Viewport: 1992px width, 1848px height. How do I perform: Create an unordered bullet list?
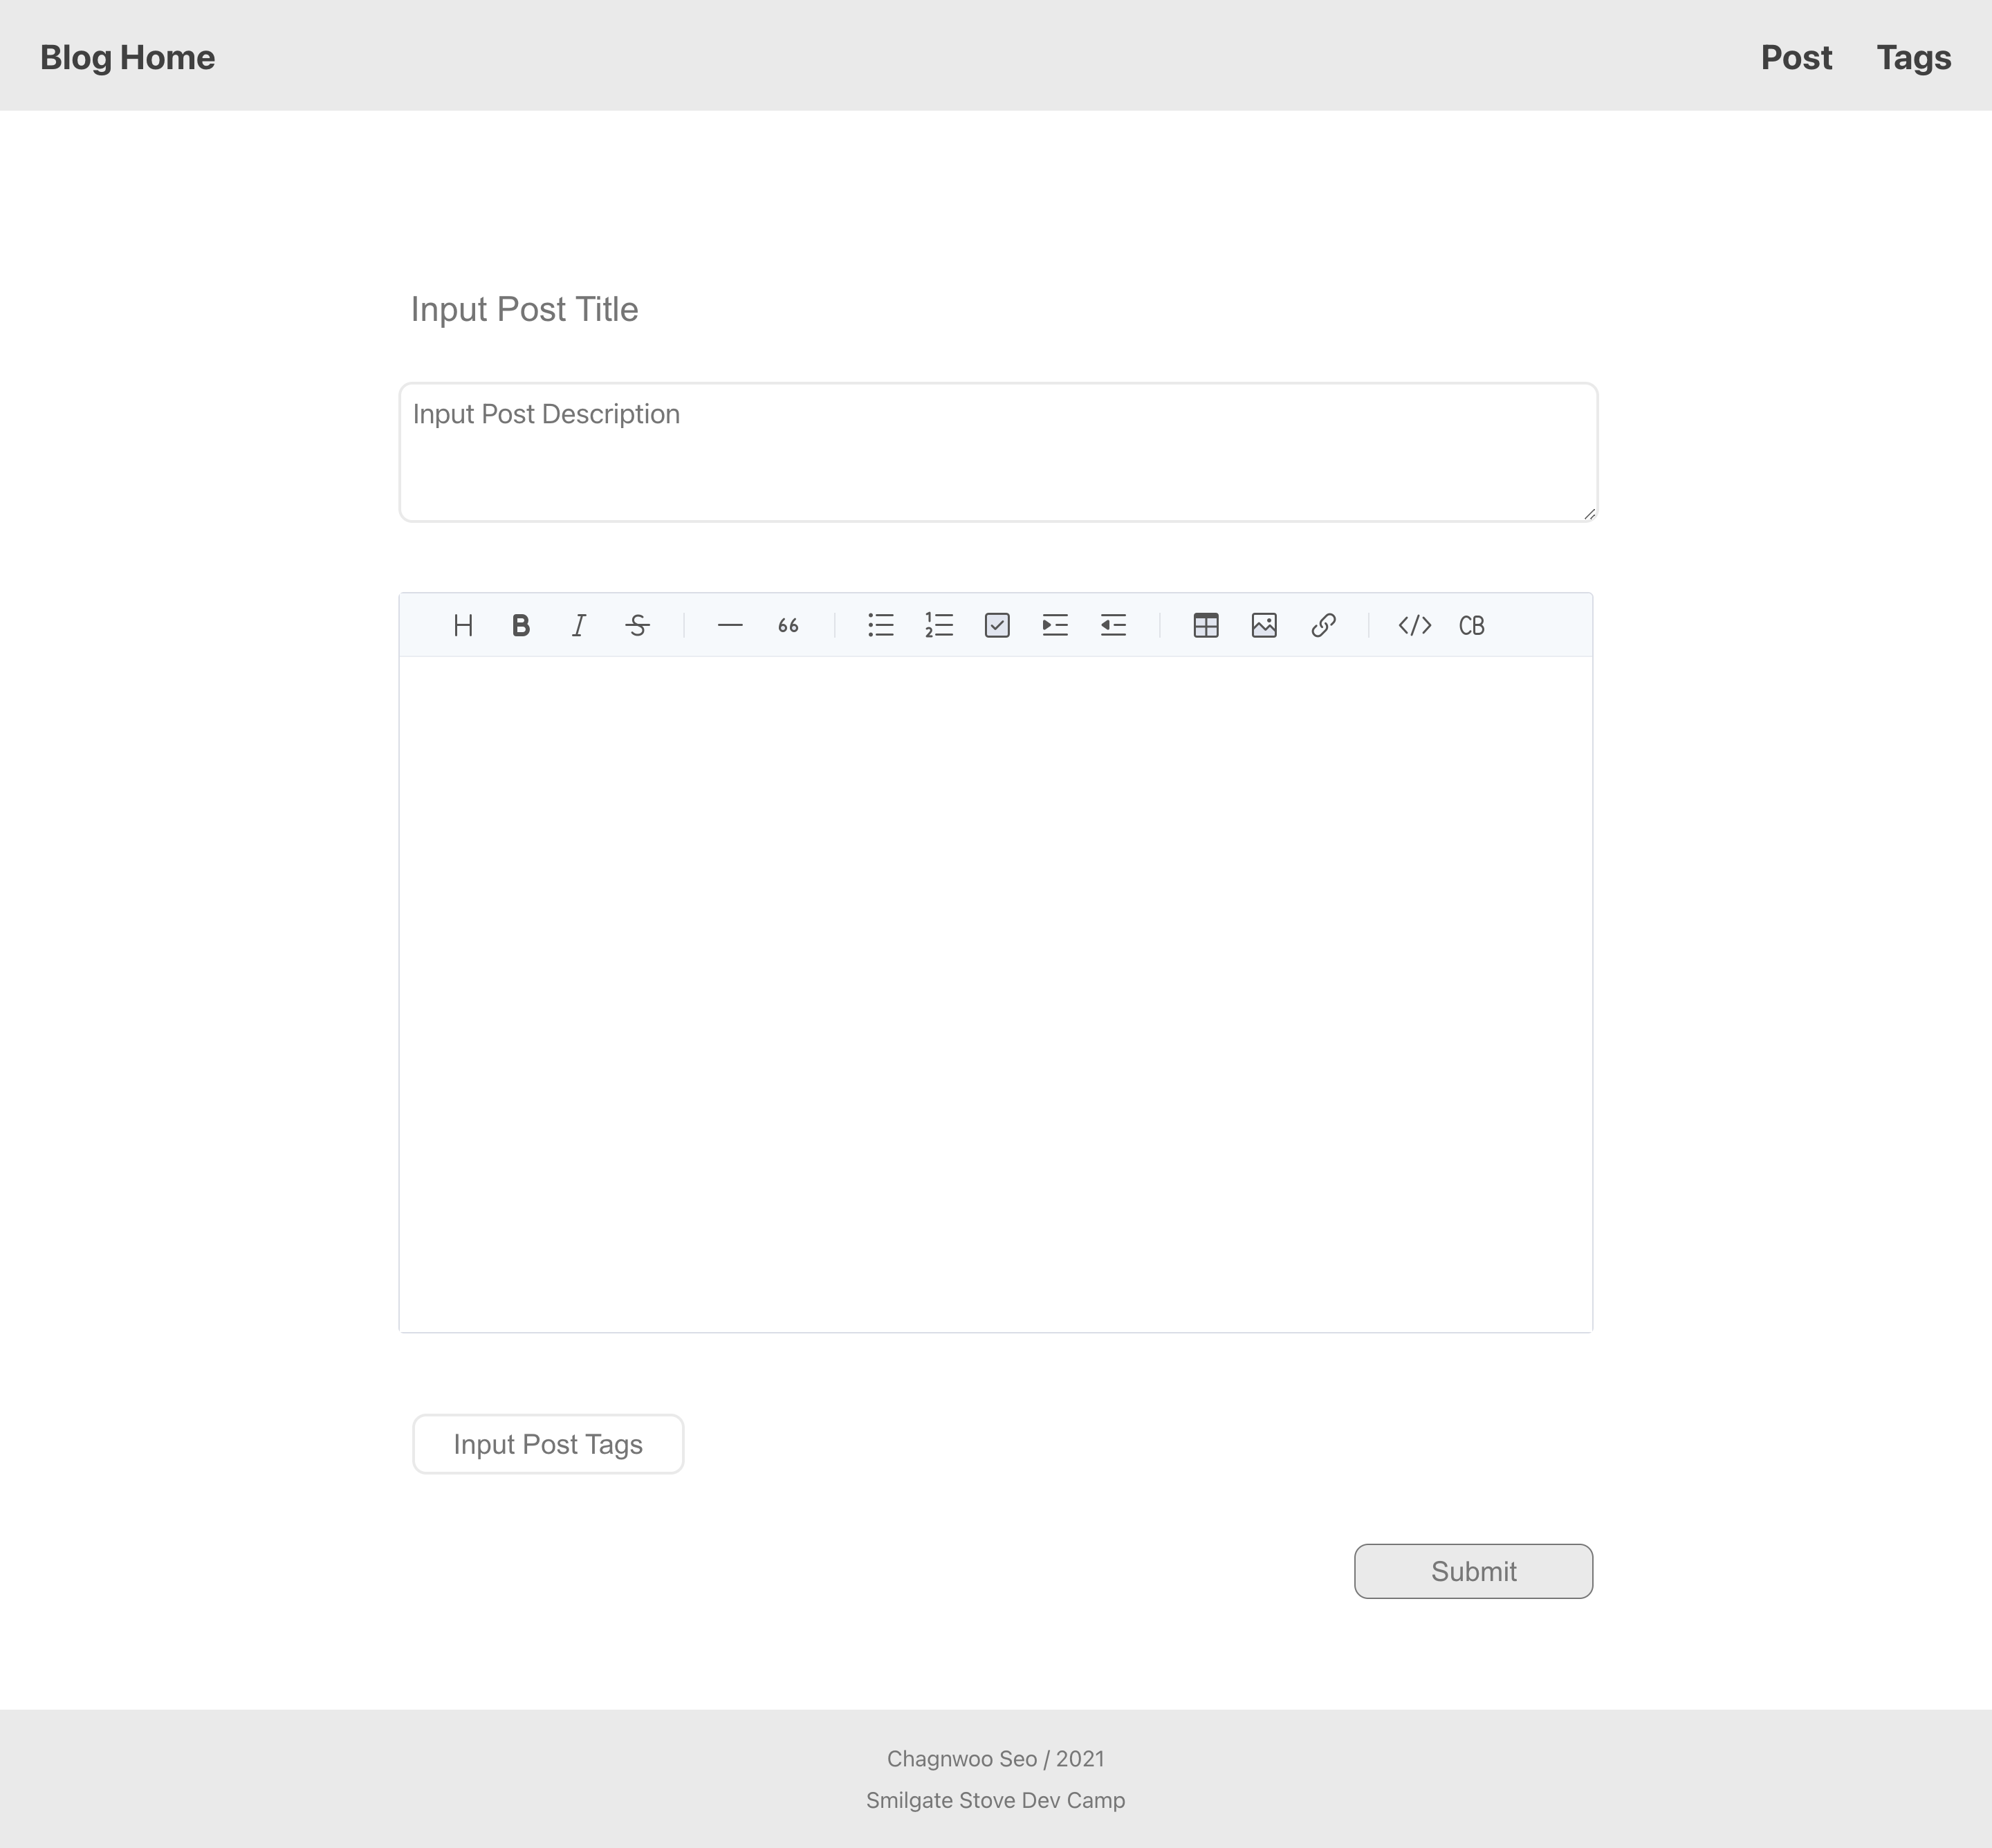pyautogui.click(x=881, y=626)
